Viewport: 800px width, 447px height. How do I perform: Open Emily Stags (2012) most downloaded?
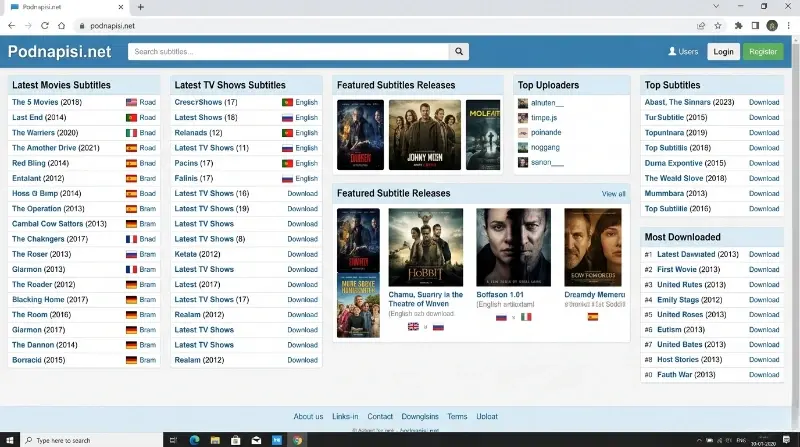click(689, 300)
